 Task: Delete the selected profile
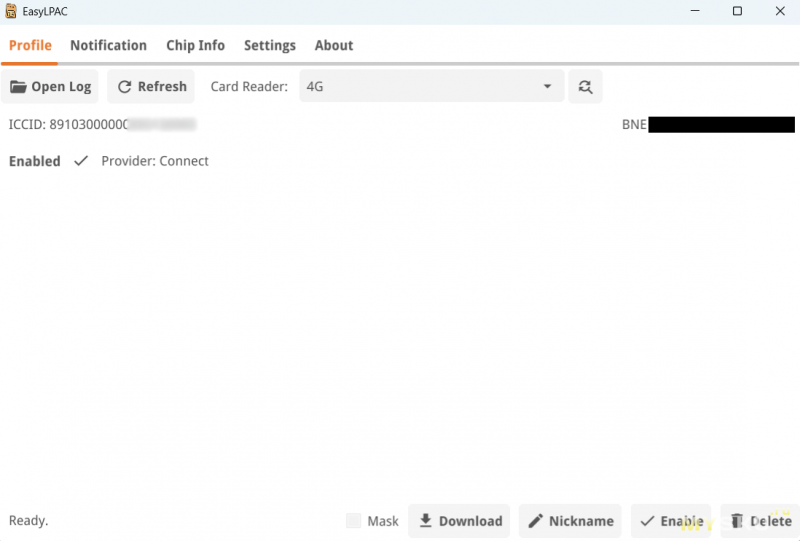pos(760,521)
